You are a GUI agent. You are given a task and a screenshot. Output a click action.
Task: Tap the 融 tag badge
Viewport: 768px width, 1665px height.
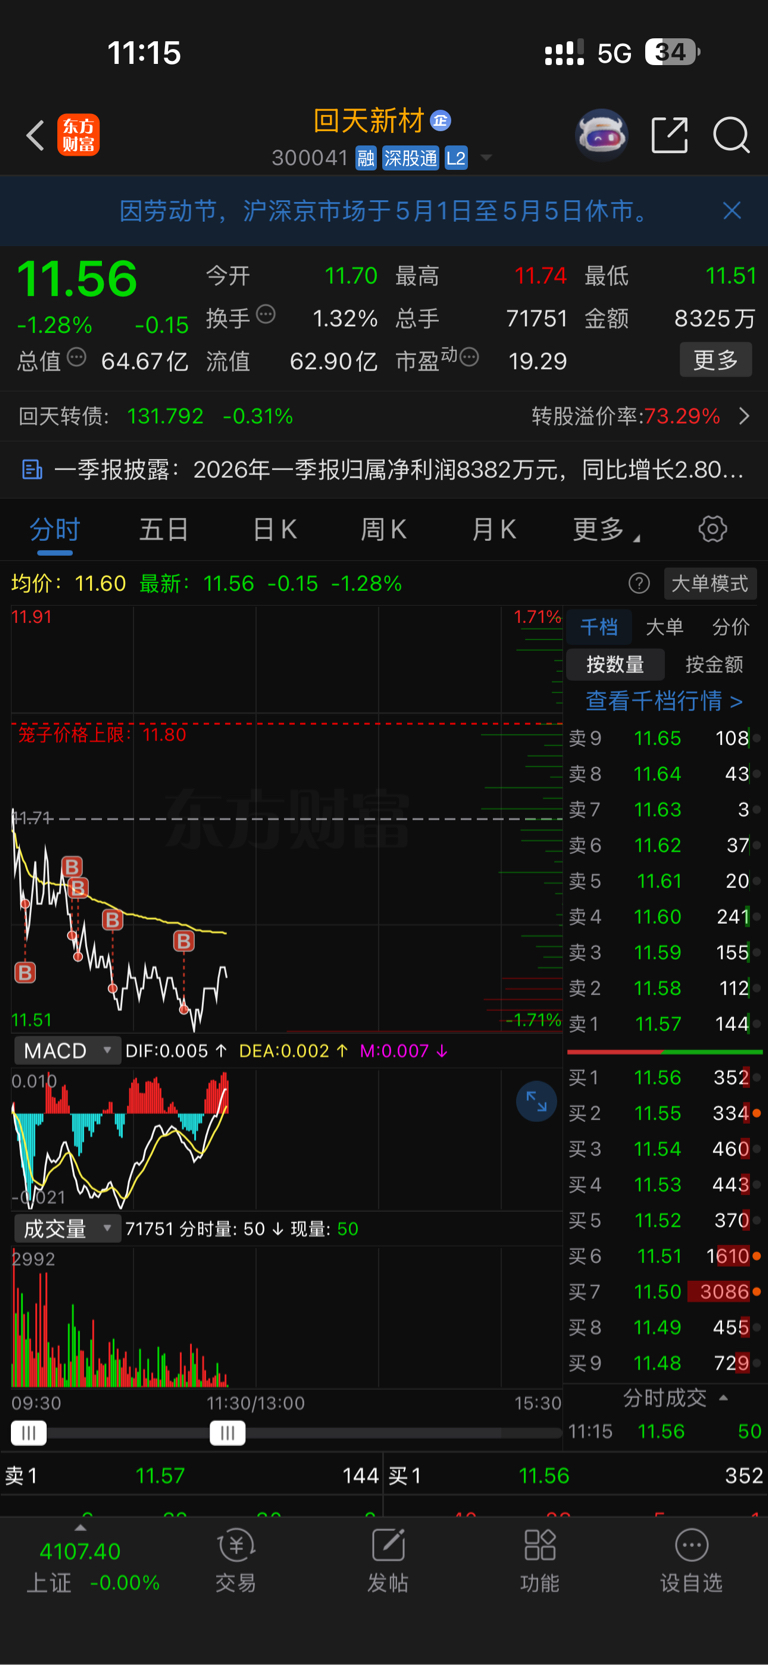[x=366, y=158]
